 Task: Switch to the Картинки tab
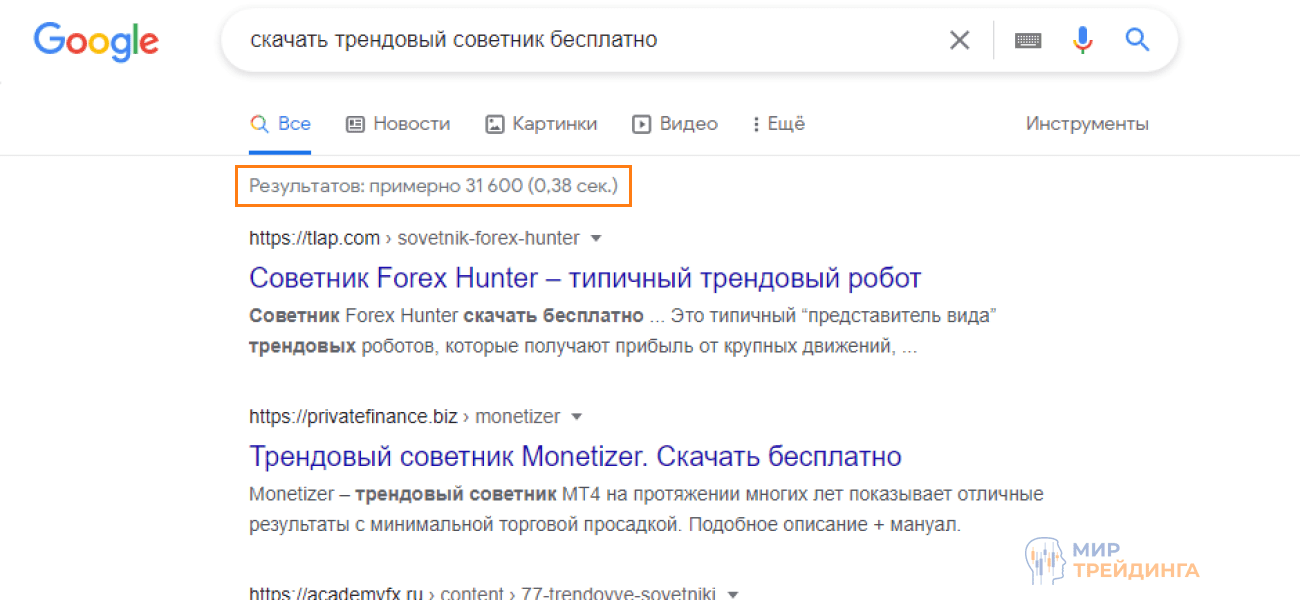pos(541,124)
